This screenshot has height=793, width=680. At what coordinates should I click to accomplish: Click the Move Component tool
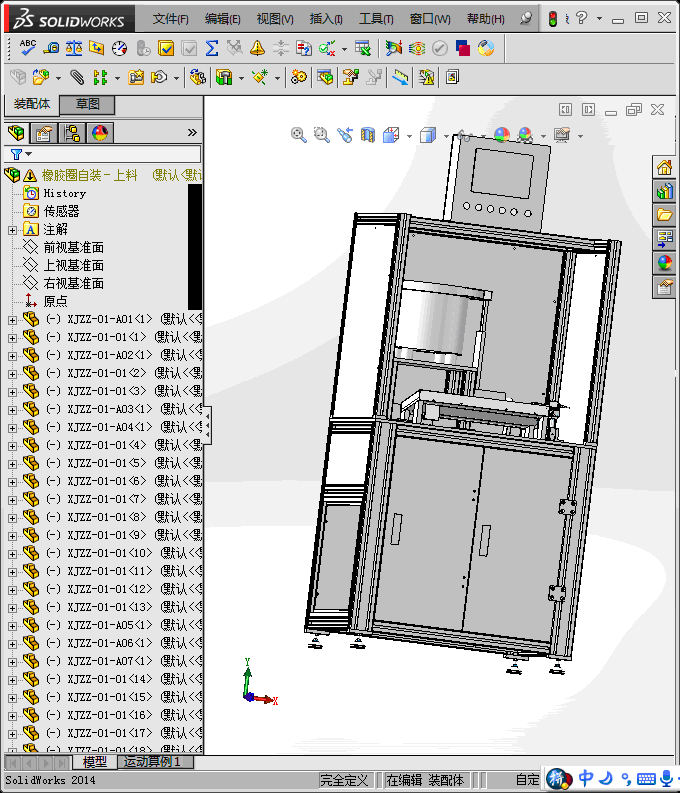(x=159, y=77)
